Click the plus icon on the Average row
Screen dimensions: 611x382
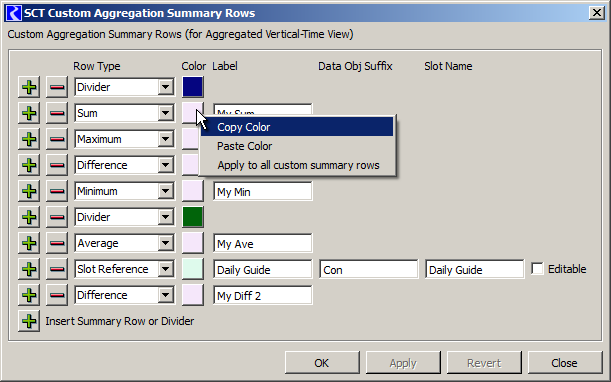[x=29, y=243]
